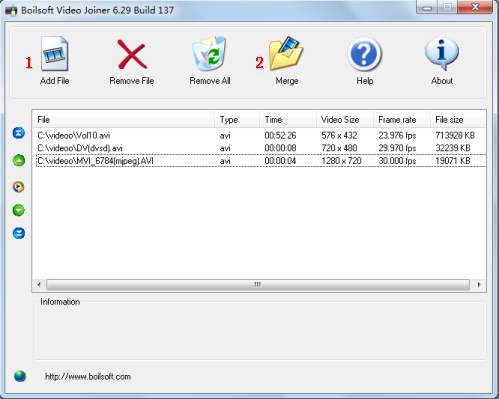Select the C:\videoo\DV(dvsd).avi row
This screenshot has width=499, height=399.
coord(261,148)
